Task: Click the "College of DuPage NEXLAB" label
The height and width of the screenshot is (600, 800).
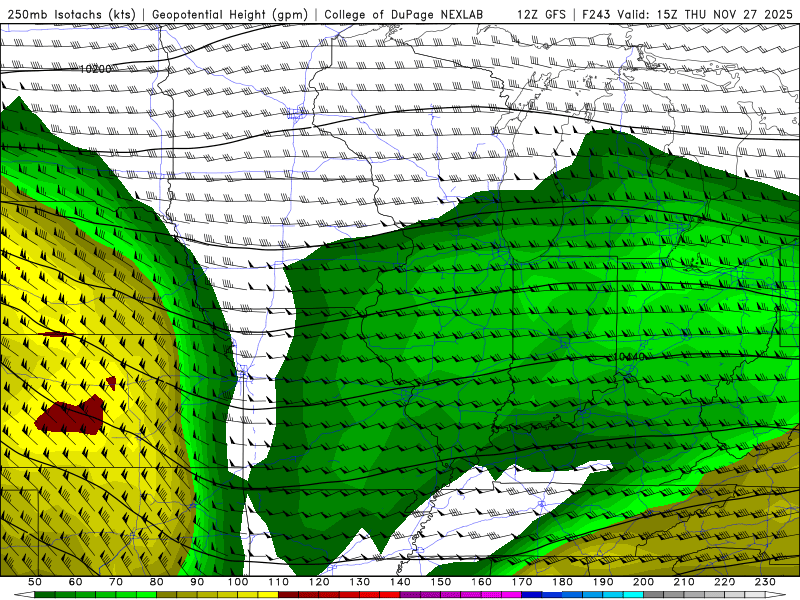Action: point(403,14)
